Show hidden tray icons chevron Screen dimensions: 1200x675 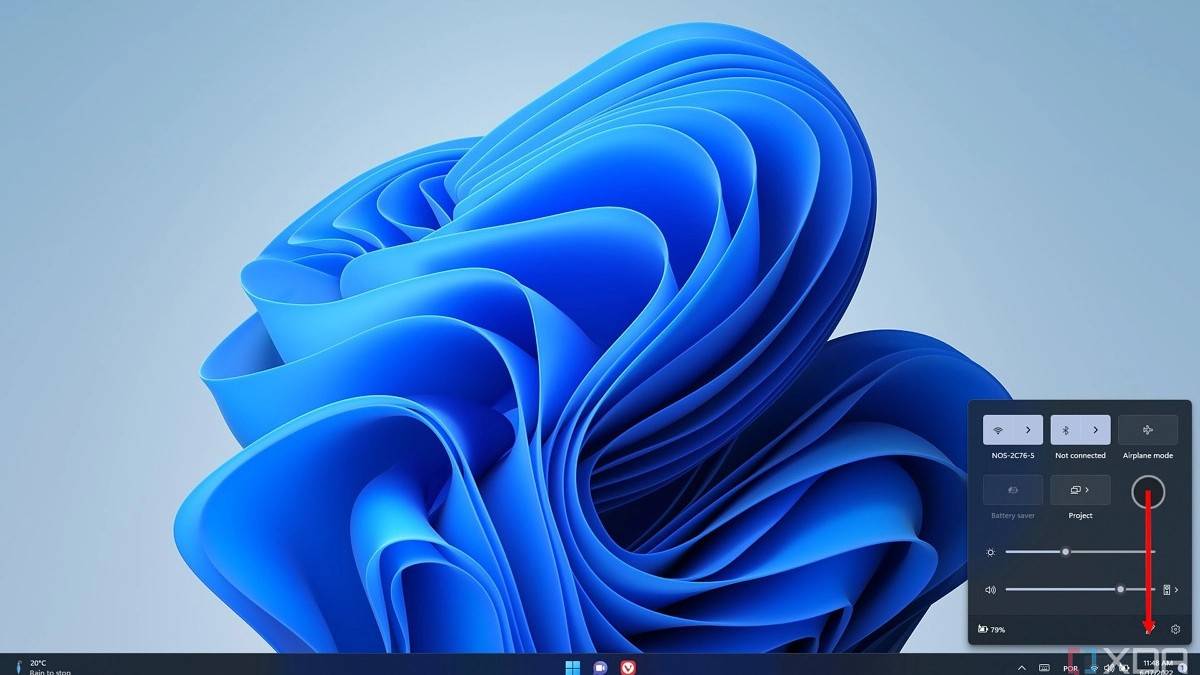[x=1021, y=667]
